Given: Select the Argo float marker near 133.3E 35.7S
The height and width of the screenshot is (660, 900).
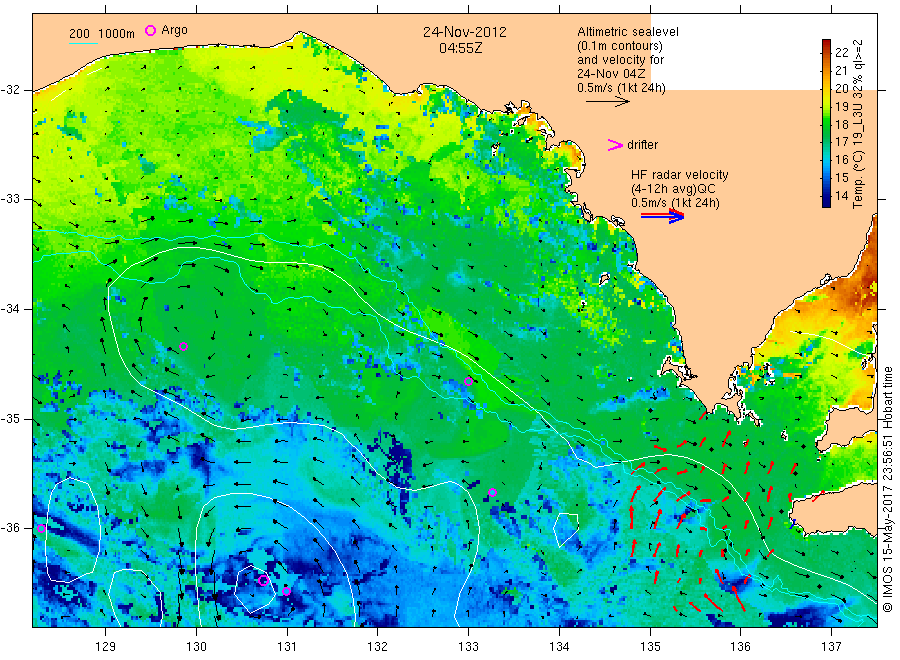Looking at the screenshot, I should [492, 492].
